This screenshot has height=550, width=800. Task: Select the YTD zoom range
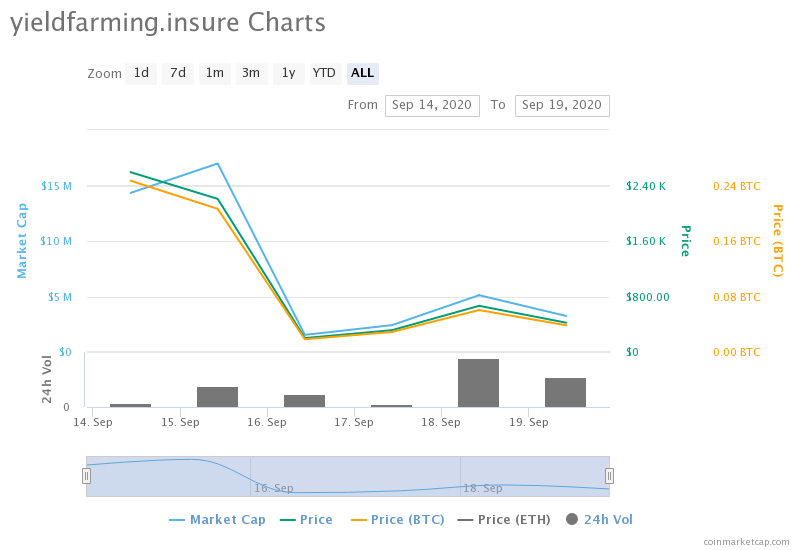(324, 73)
